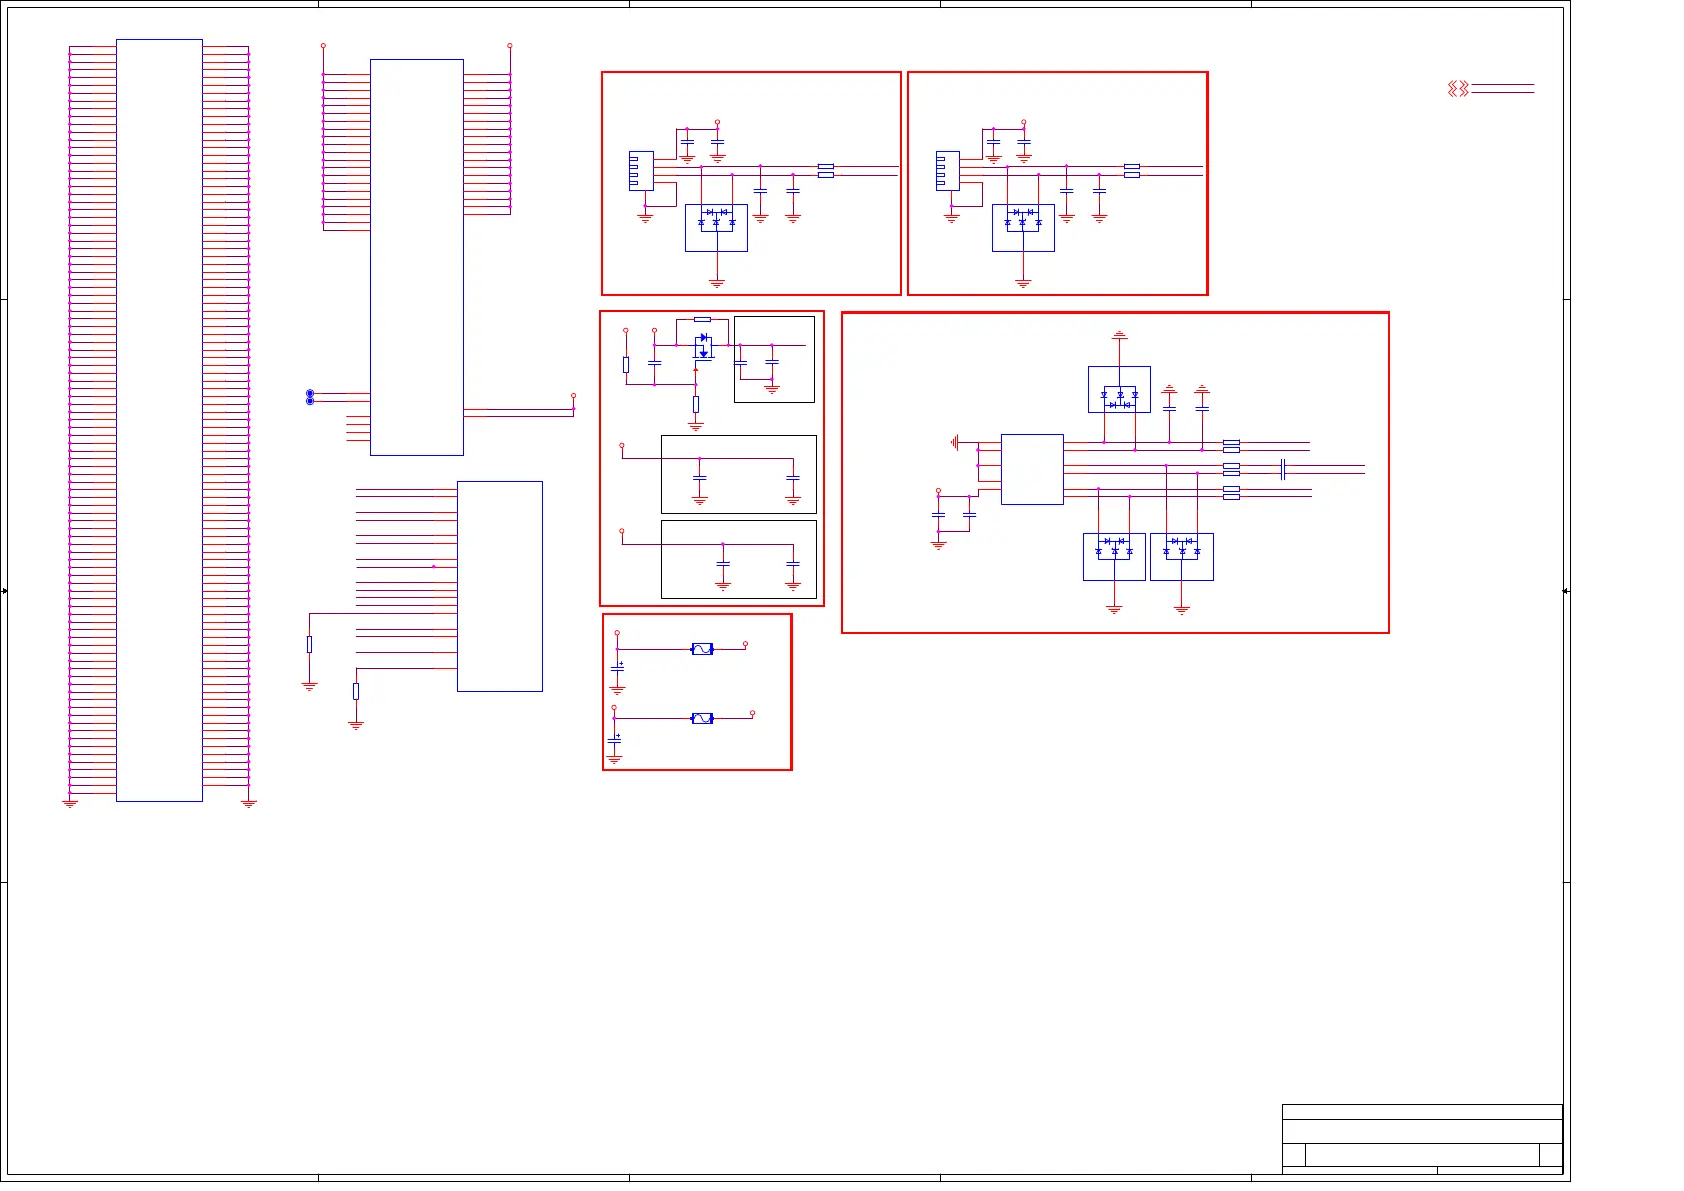This screenshot has height=1191, width=1684.
Task: Select the lower fuse symbol in the bottom red box
Action: tap(702, 718)
